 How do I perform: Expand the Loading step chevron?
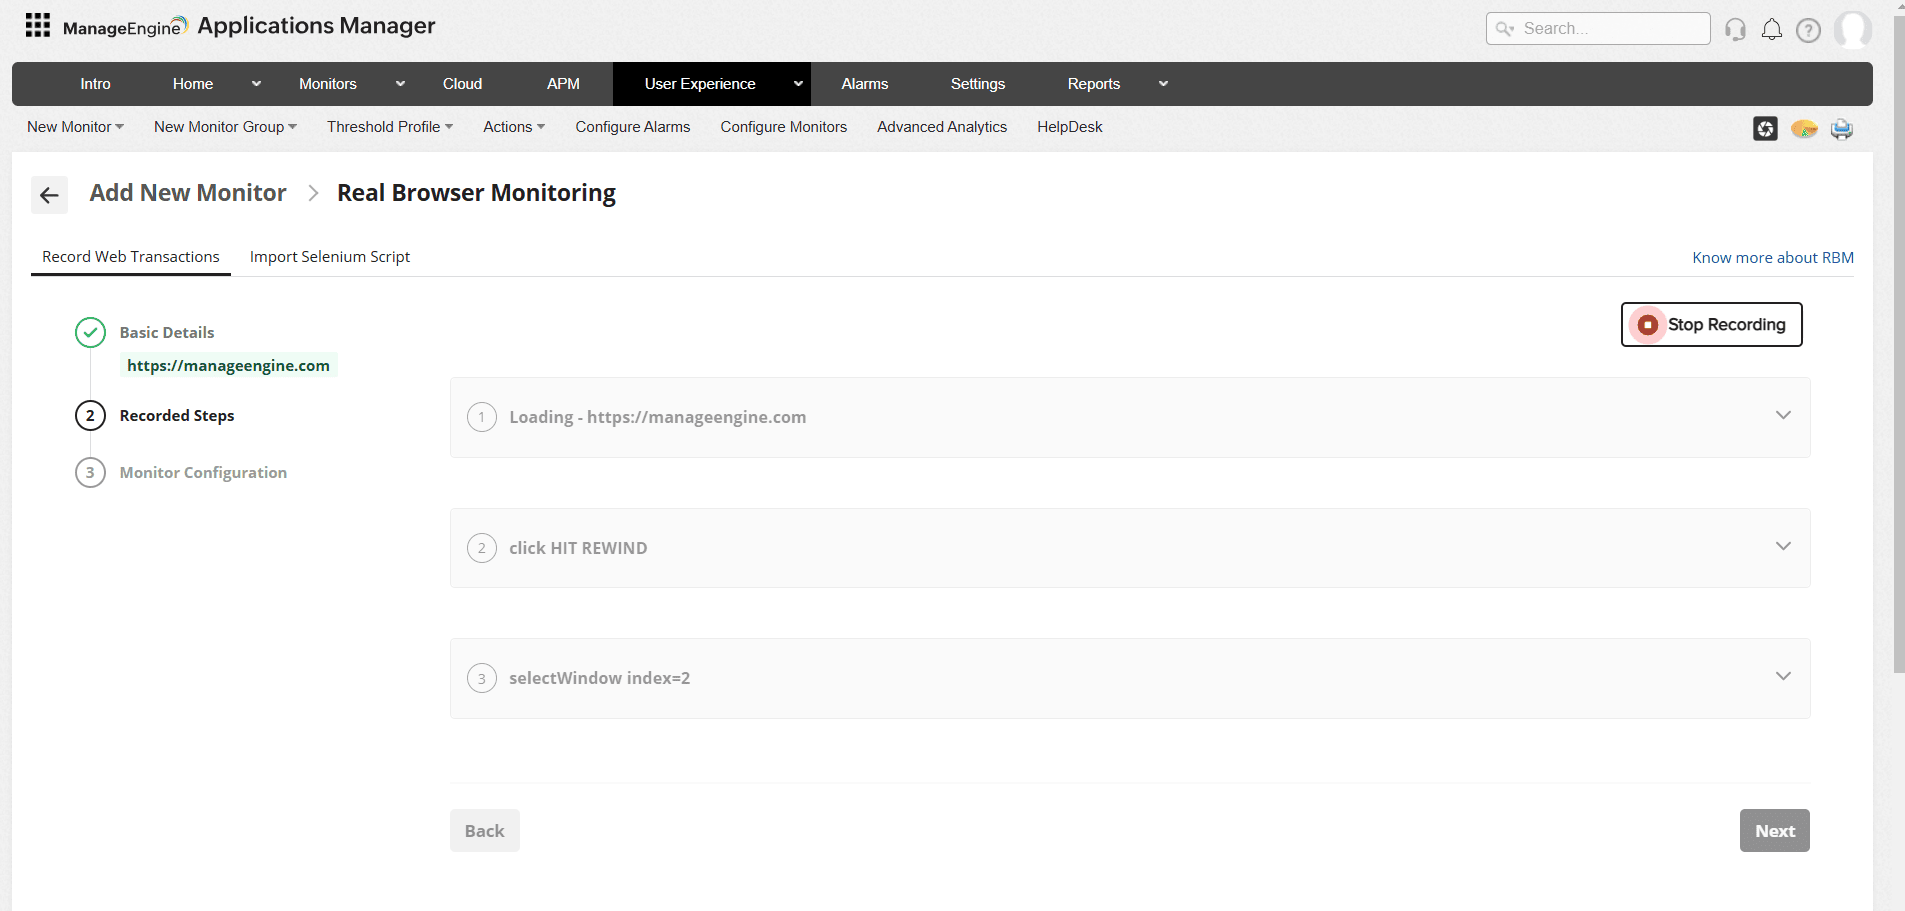[x=1783, y=415]
